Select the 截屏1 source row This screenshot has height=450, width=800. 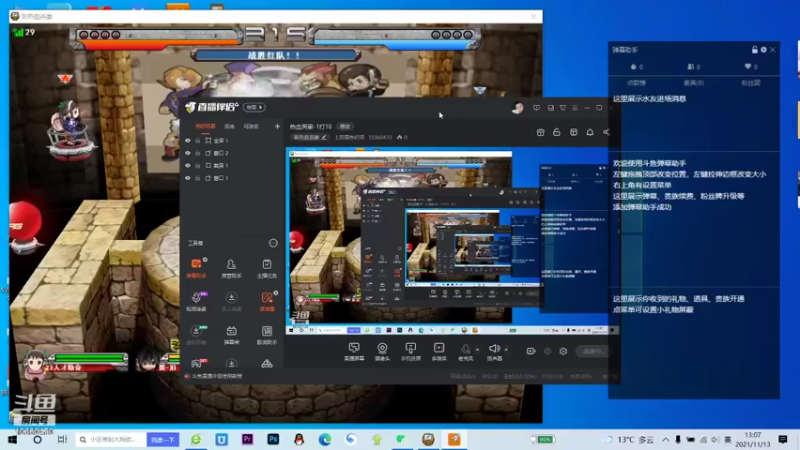click(232, 166)
